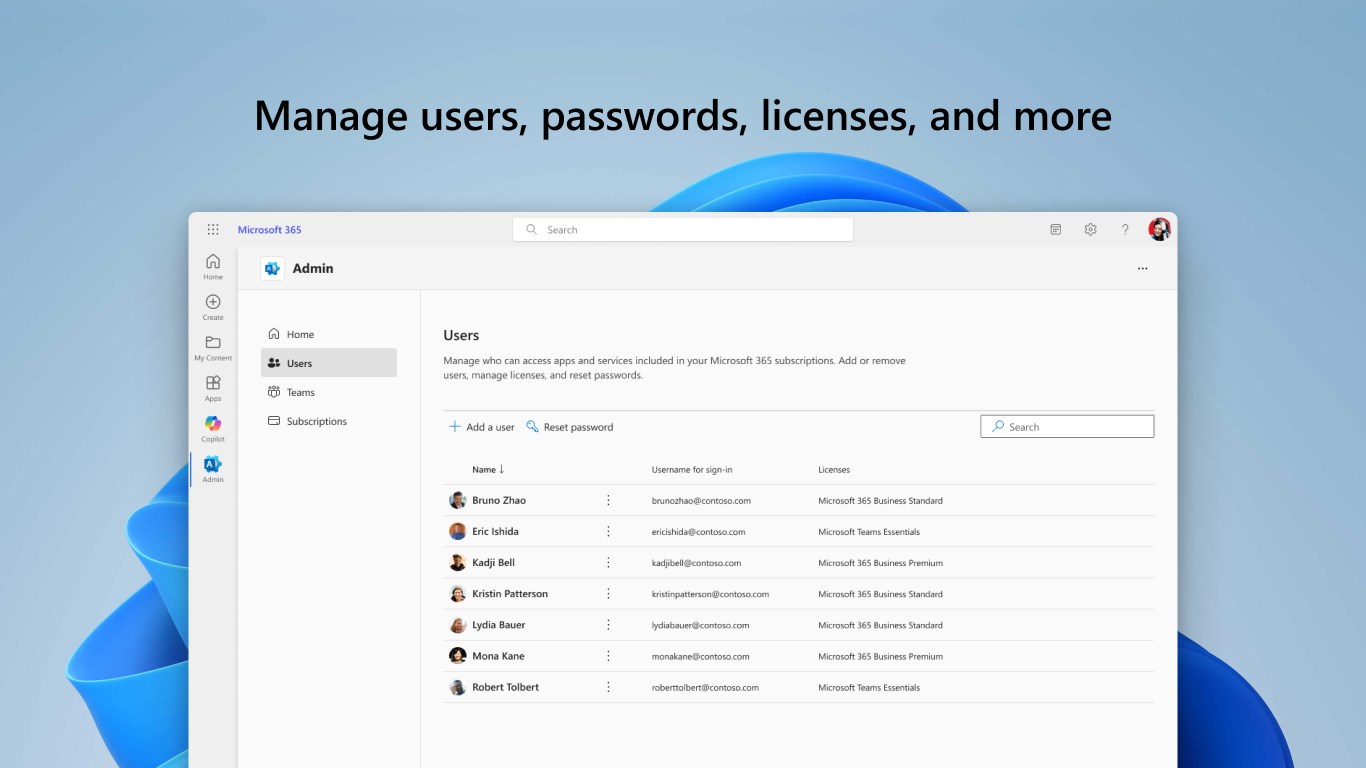Click the top Microsoft 365 search box
Viewport: 1366px width, 768px height.
coord(683,230)
